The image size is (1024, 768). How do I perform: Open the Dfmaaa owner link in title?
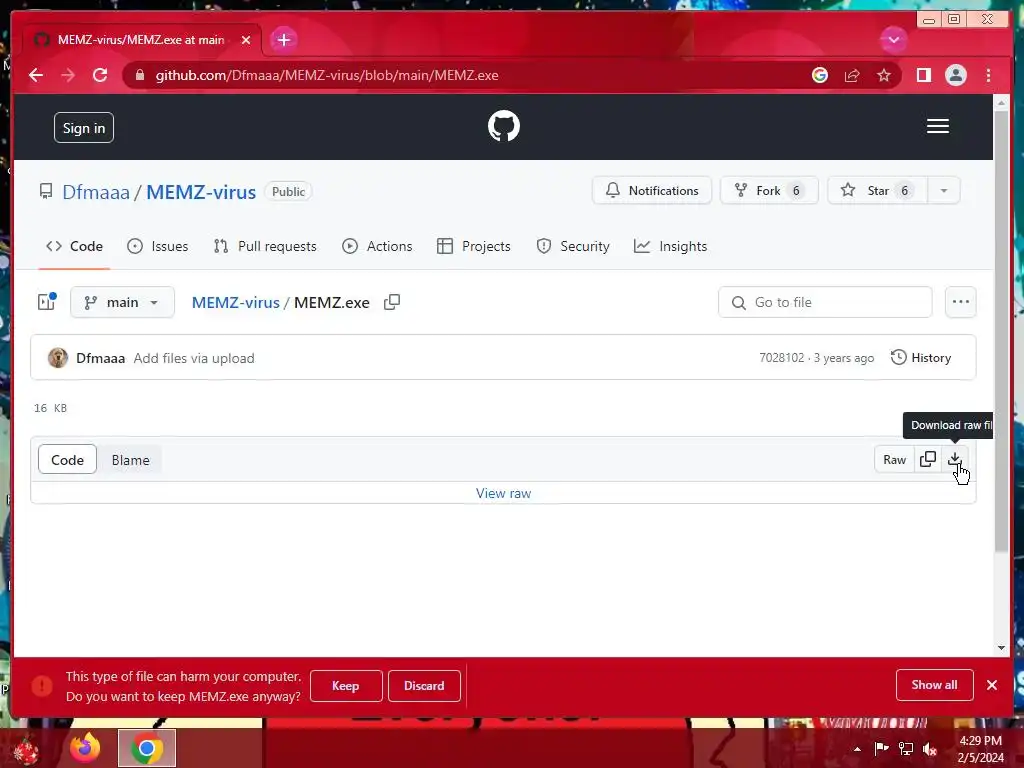tap(96, 192)
